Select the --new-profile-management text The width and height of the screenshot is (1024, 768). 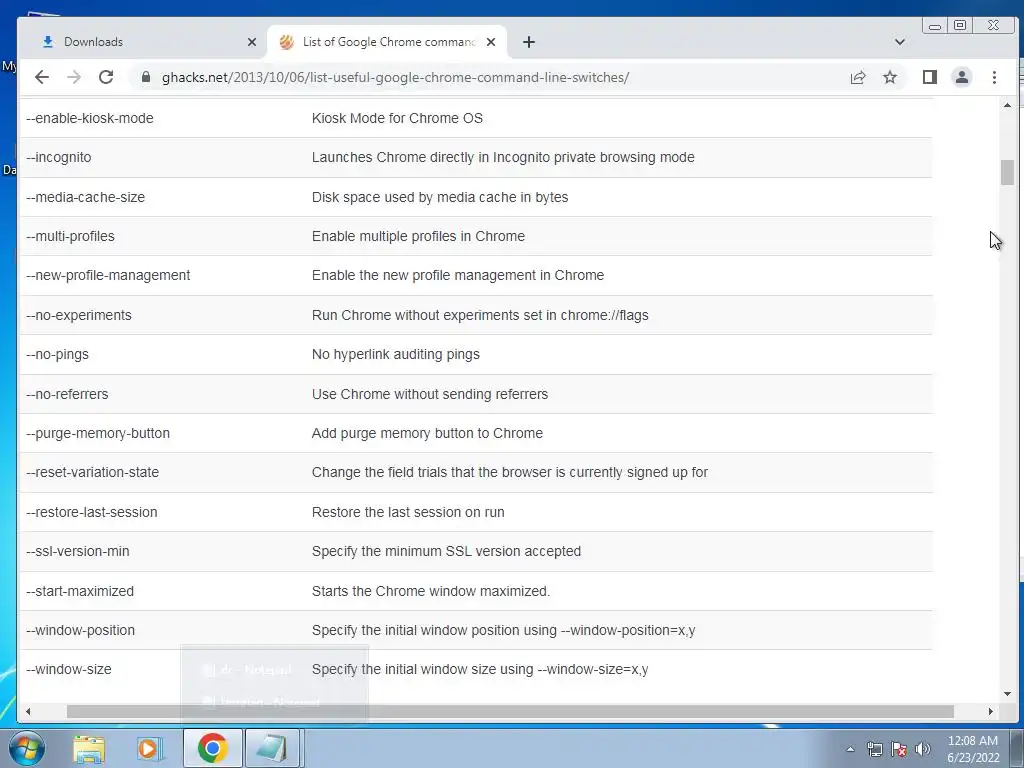[108, 276]
